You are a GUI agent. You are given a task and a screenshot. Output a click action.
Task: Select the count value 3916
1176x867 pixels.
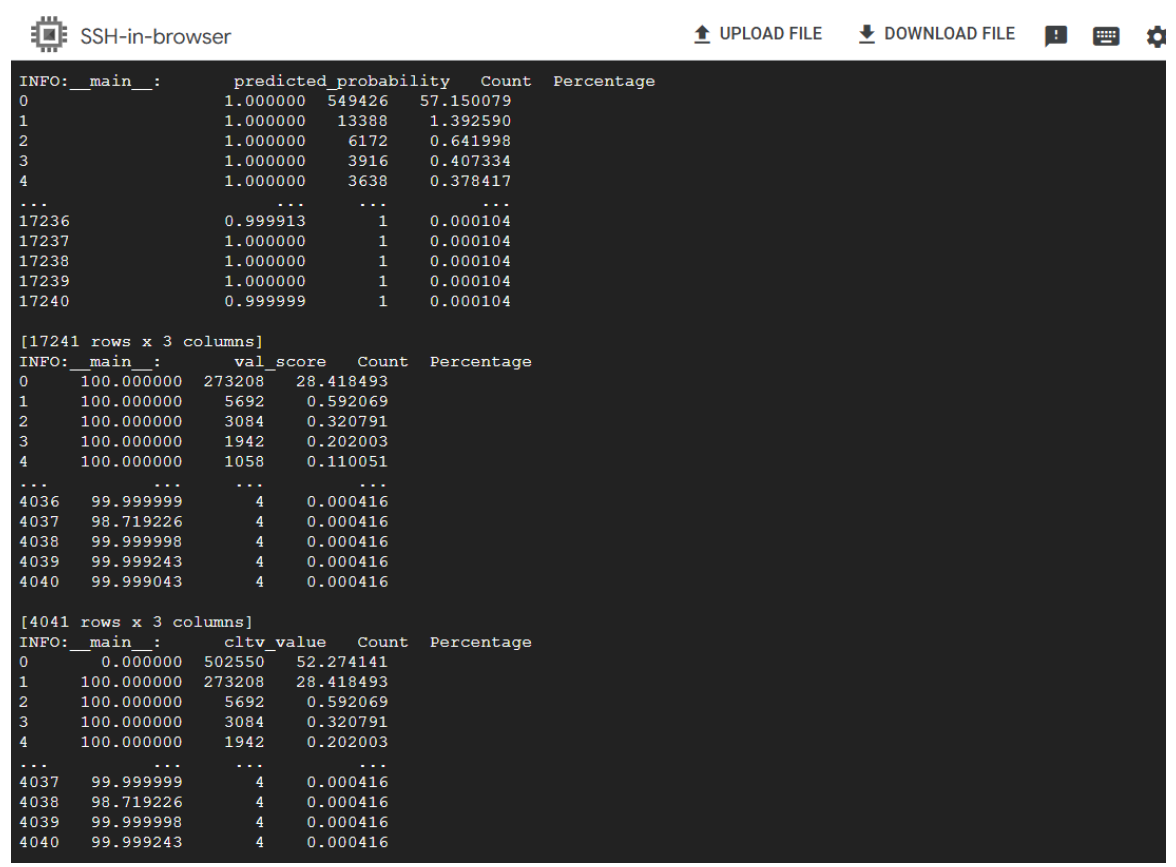(368, 161)
